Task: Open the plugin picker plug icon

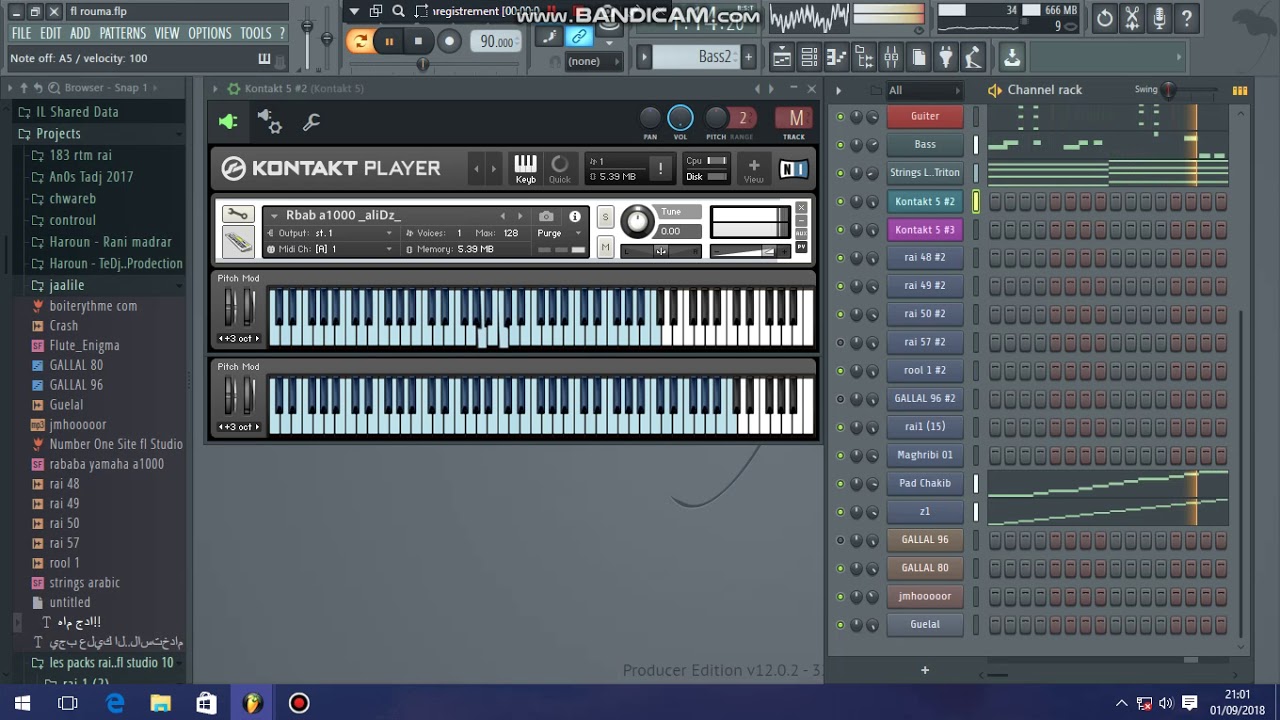Action: coord(945,57)
